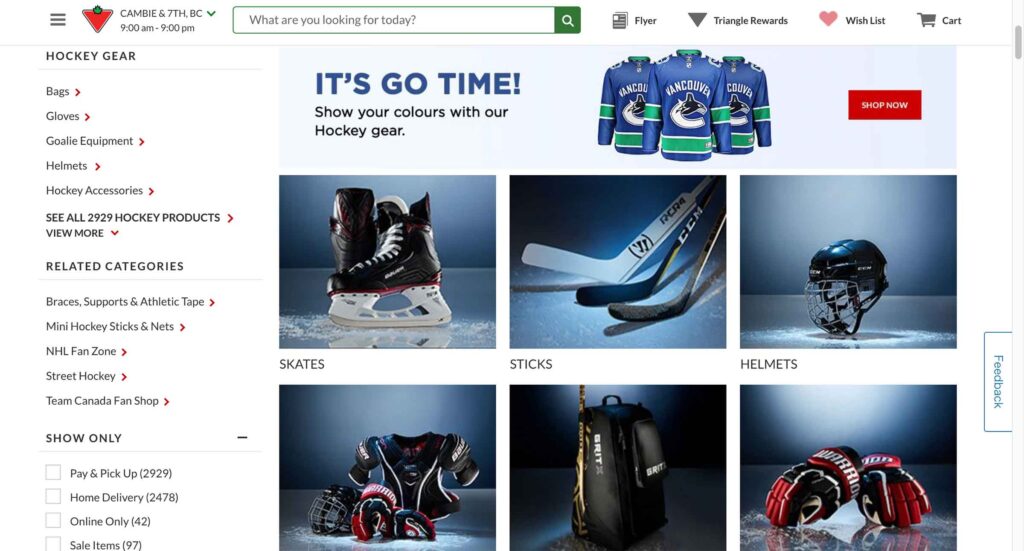Open the Wish List heart icon
1024x551 pixels.
point(828,20)
